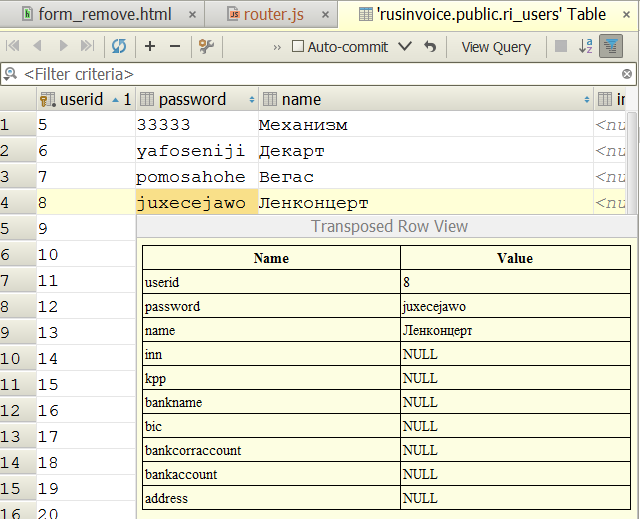Open the transaction mode dropdown arrow
Viewport: 640px width, 519px height.
[x=405, y=47]
